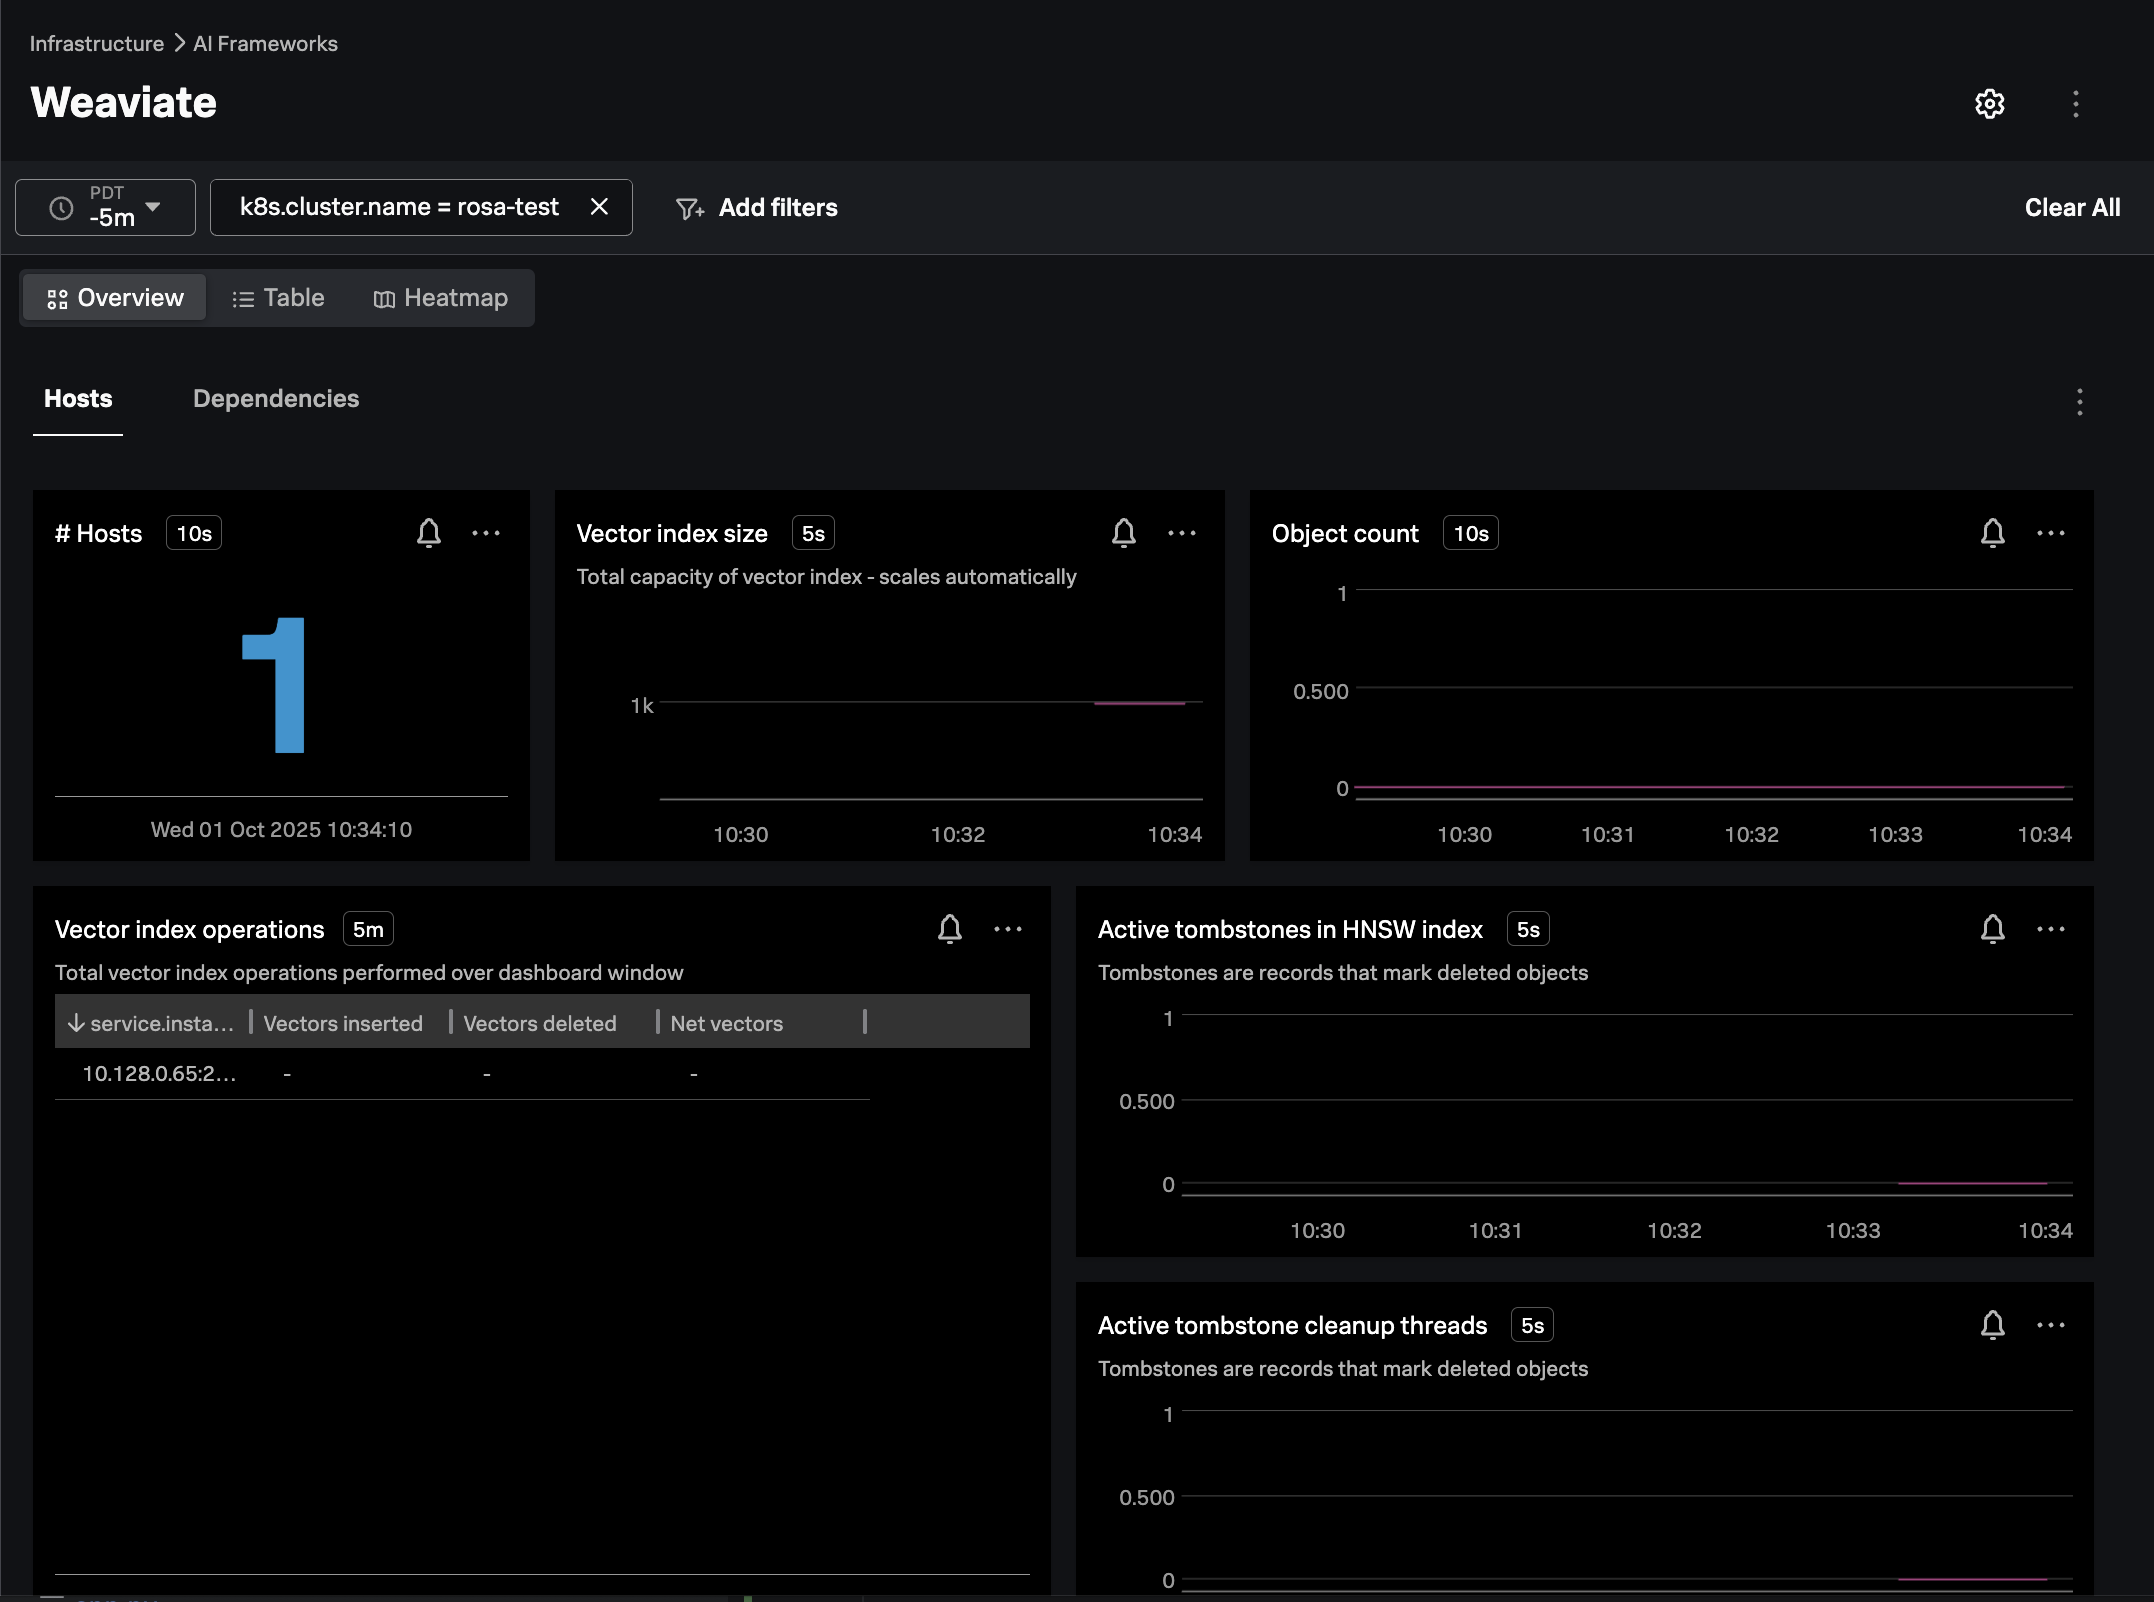Screen dimensions: 2154x1602
Task: Click bell on Active tombstones in HNSW index
Action: [1992, 929]
